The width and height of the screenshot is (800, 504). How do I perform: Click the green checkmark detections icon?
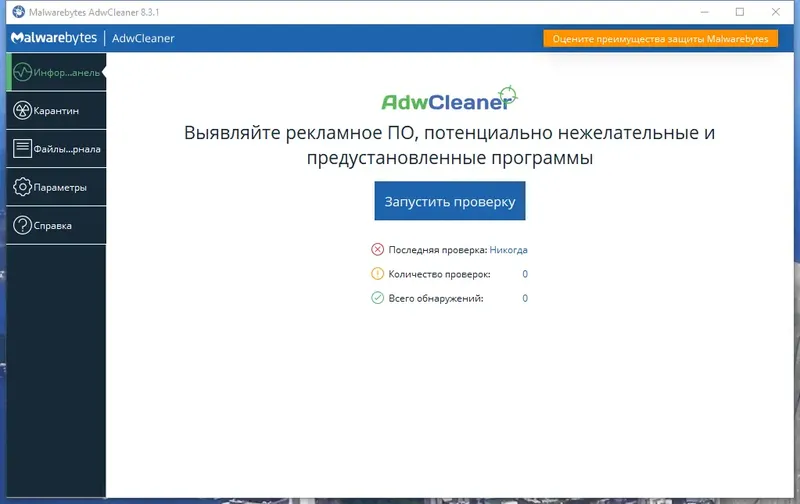pos(377,298)
